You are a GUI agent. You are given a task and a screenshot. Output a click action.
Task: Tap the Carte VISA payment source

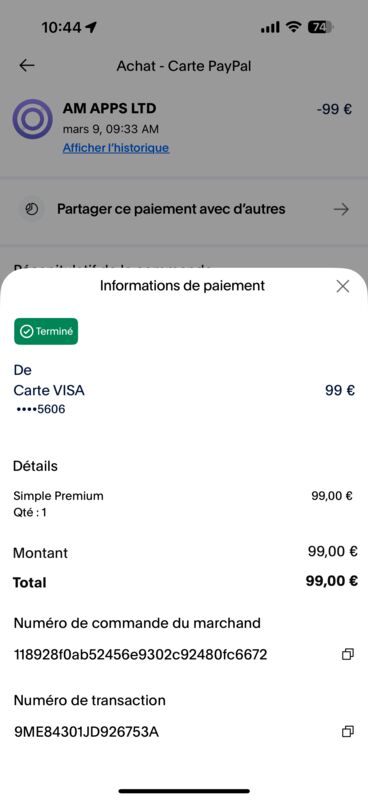point(49,391)
